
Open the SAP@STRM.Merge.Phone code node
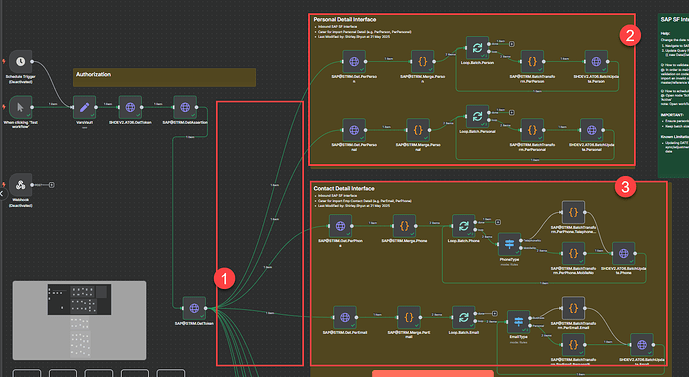404,226
